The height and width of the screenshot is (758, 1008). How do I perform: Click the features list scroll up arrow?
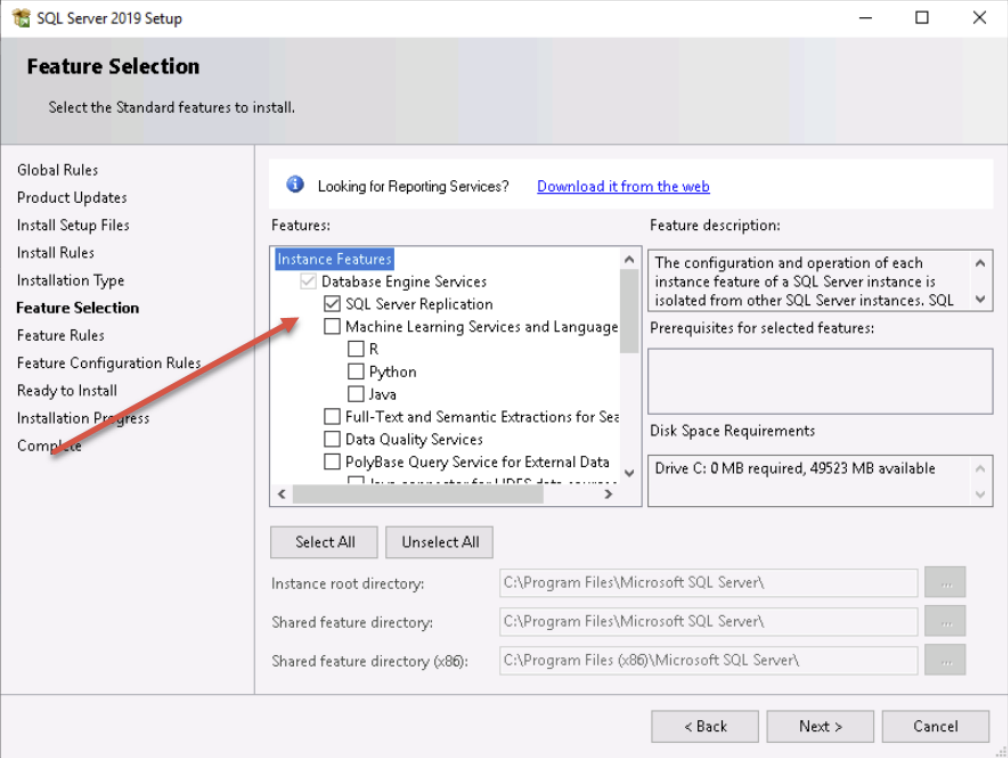click(x=629, y=259)
